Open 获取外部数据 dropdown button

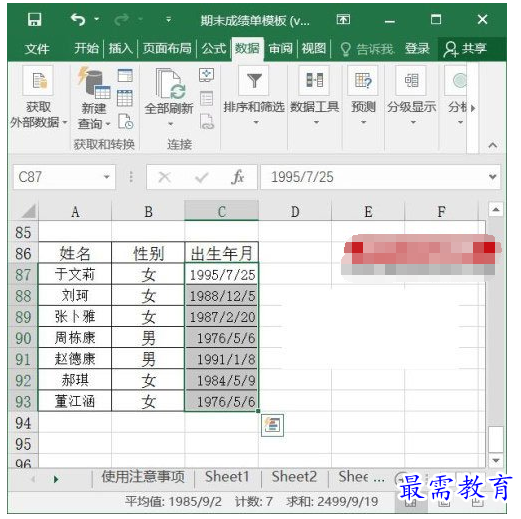click(38, 98)
